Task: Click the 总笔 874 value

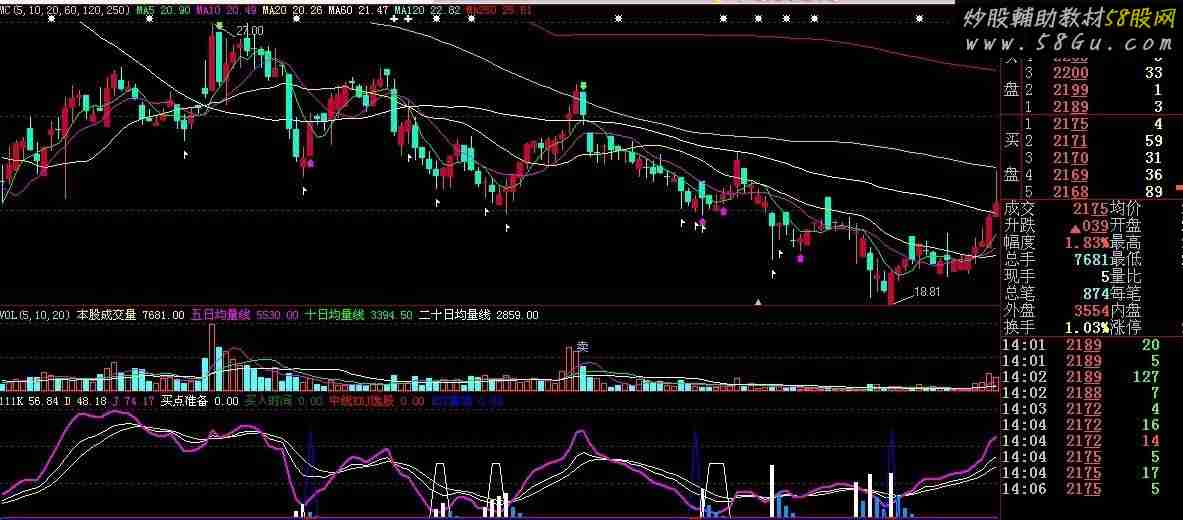Action: (x=1095, y=294)
